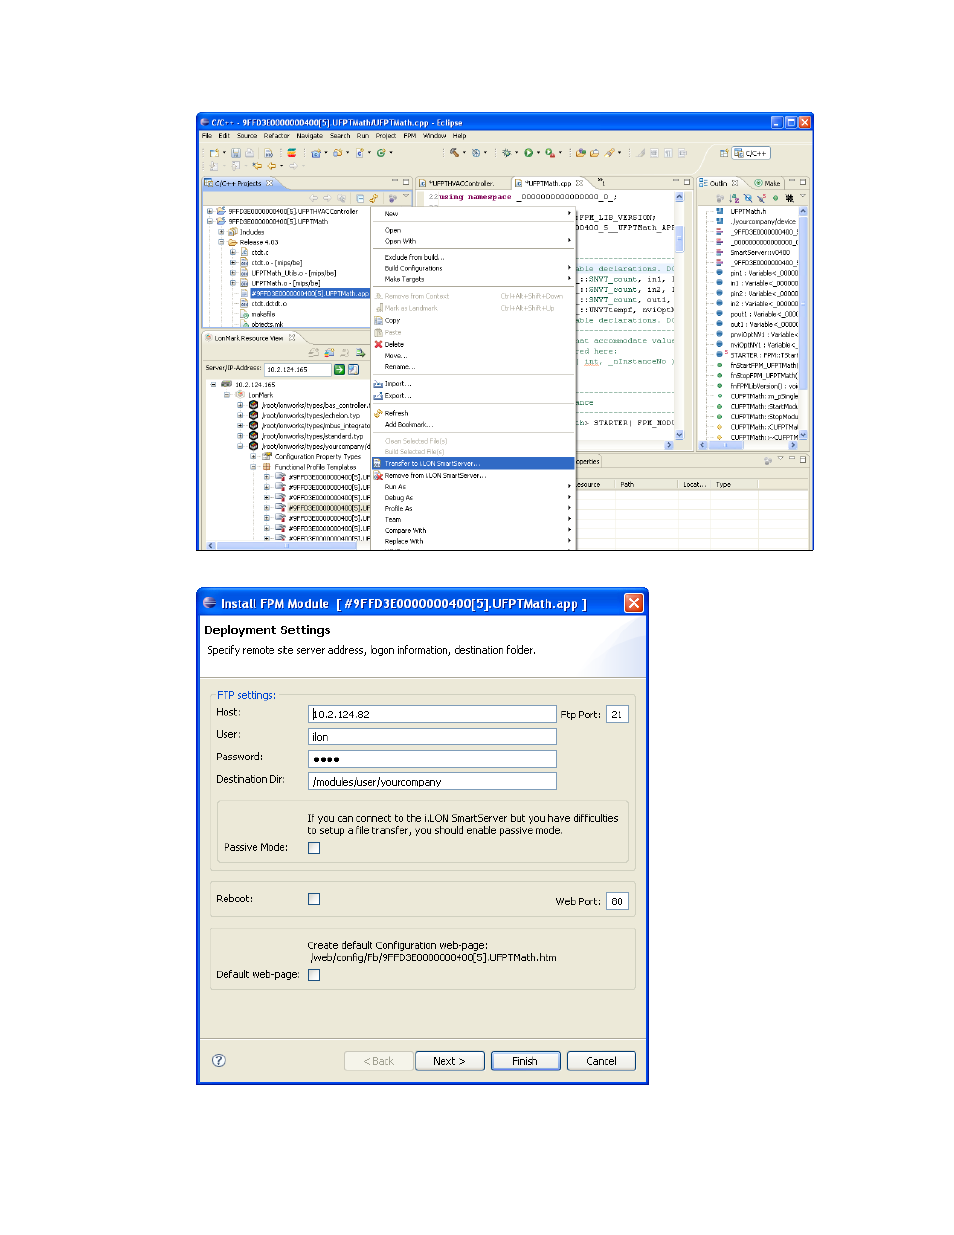Click the Collapse All icon in Projects view
The image size is (954, 1235).
tap(361, 198)
